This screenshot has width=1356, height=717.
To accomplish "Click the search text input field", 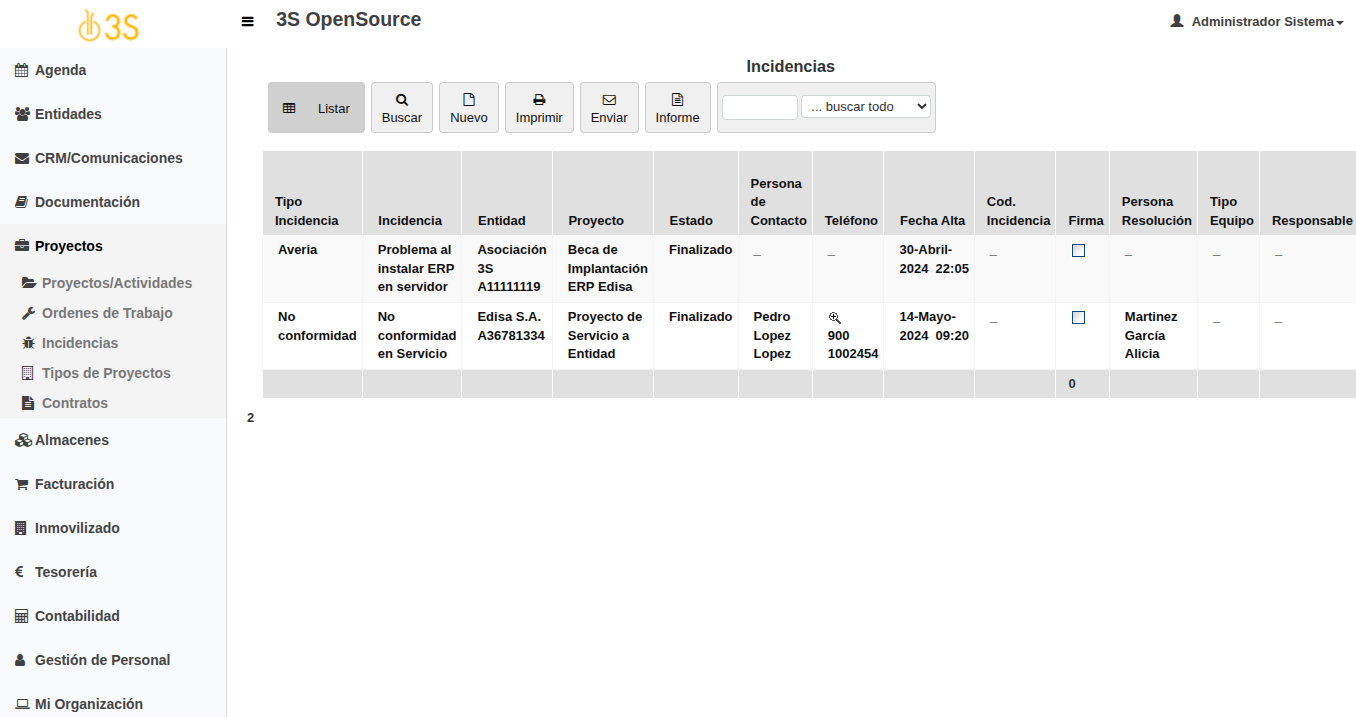I will click(x=759, y=107).
